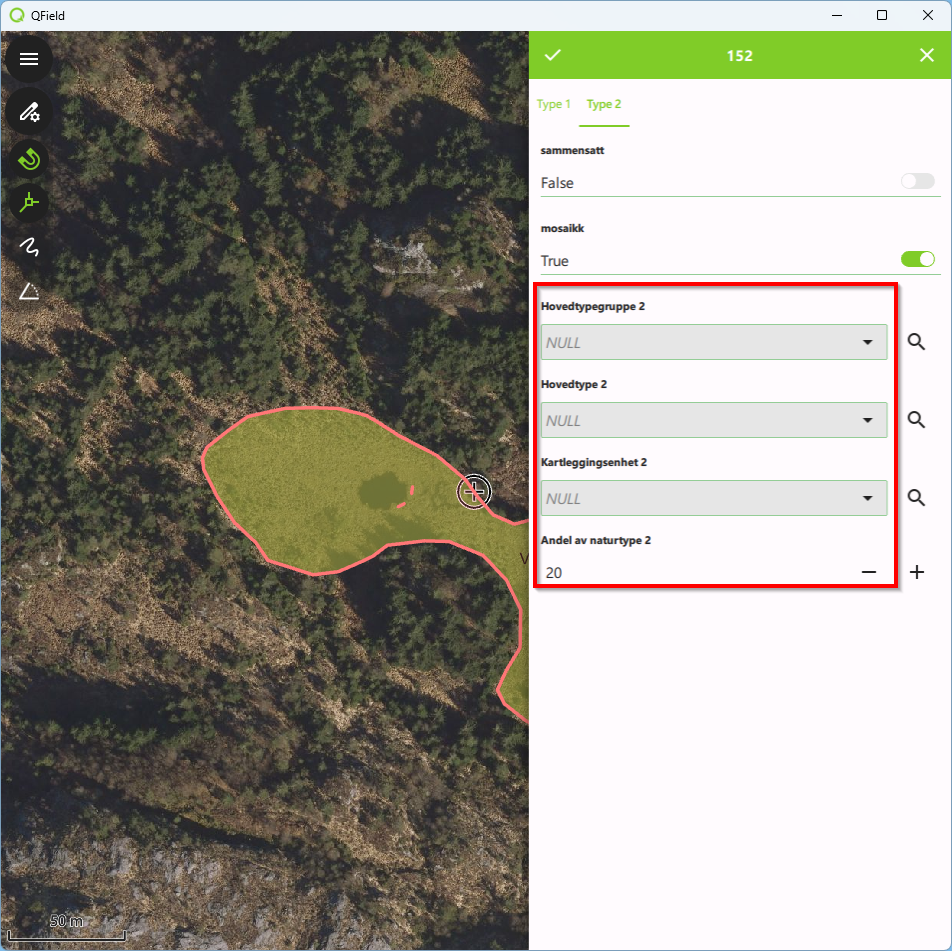
Task: Turn off the mosaikk switch
Action: pos(917,260)
